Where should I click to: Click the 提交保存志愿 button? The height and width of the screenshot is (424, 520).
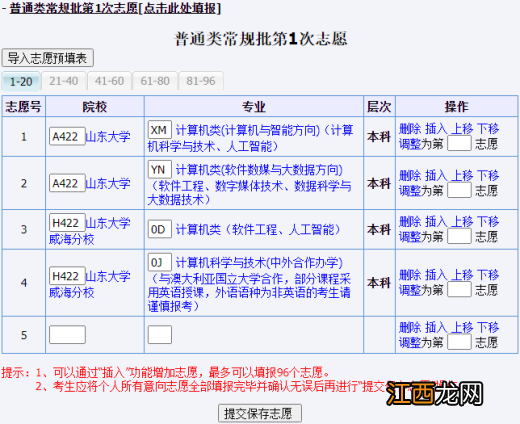tap(260, 413)
